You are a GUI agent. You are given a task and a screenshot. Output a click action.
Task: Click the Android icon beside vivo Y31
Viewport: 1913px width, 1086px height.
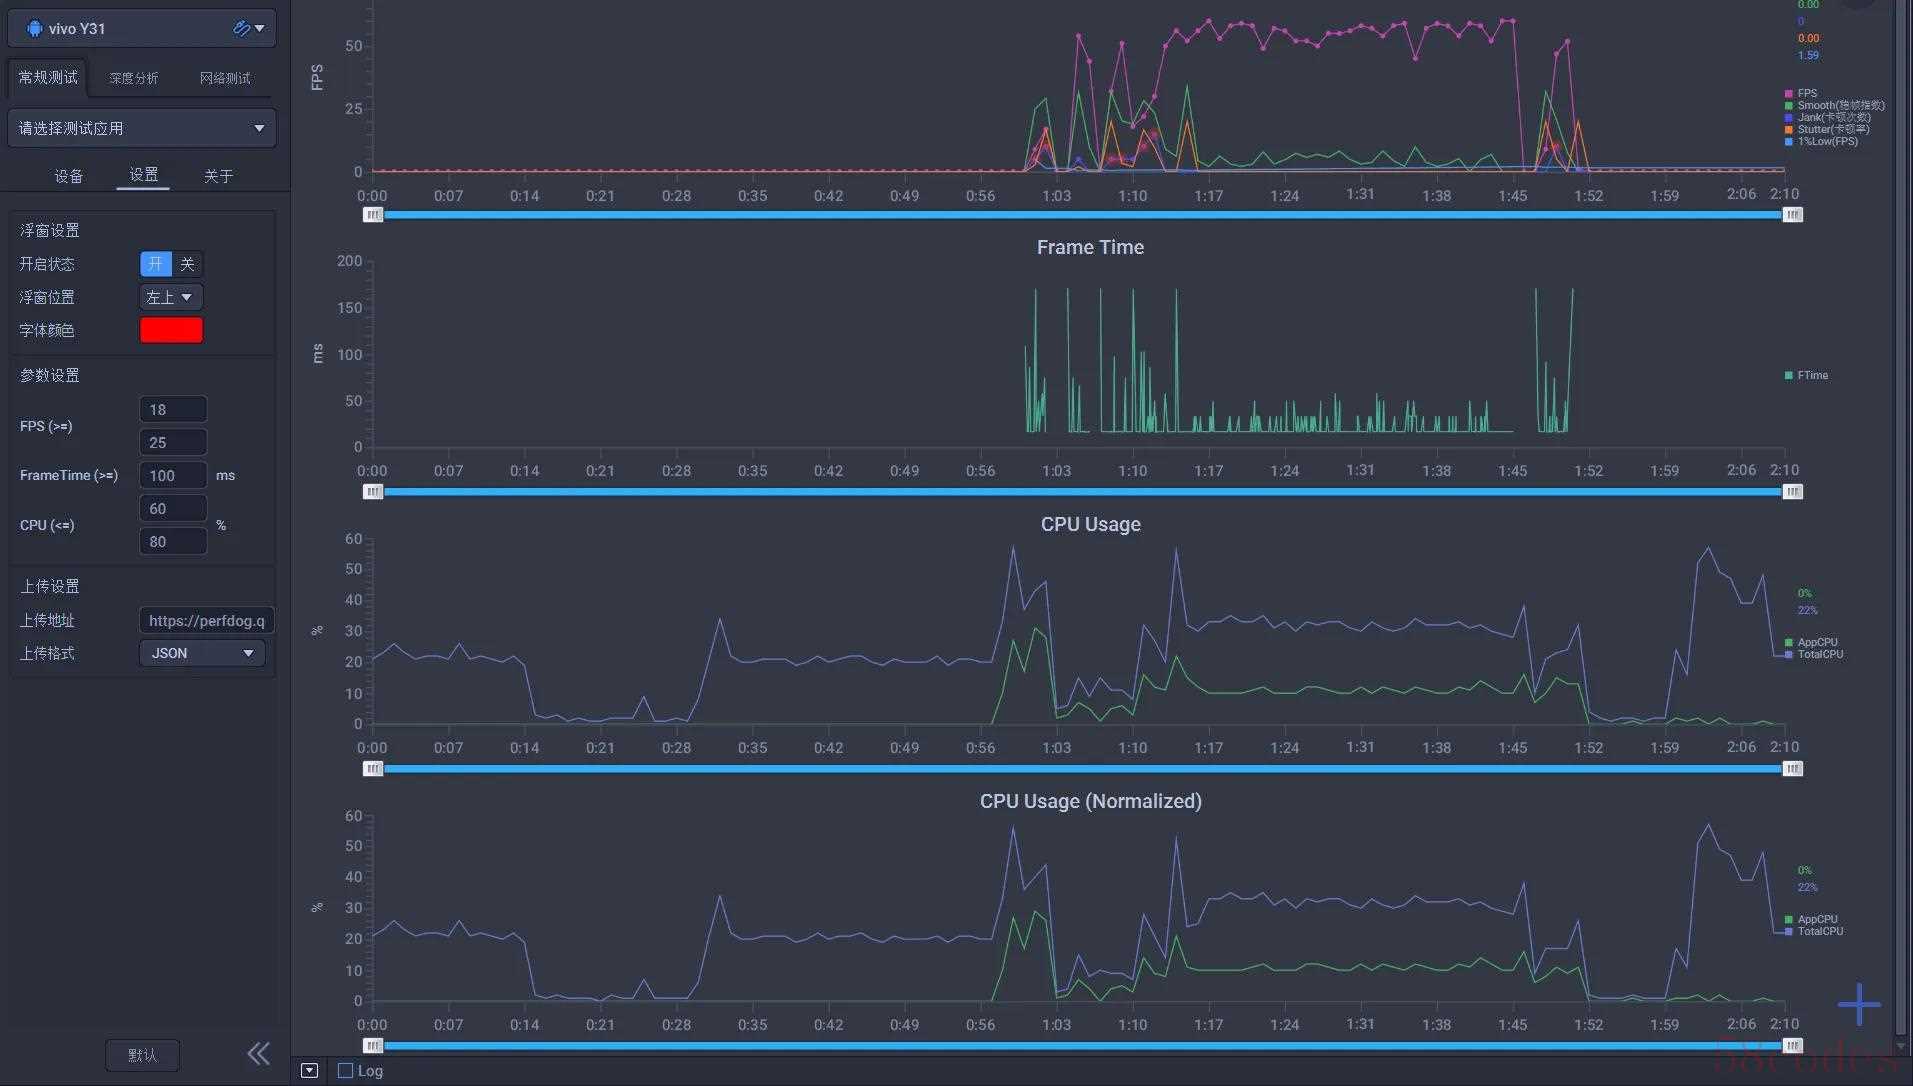point(34,28)
